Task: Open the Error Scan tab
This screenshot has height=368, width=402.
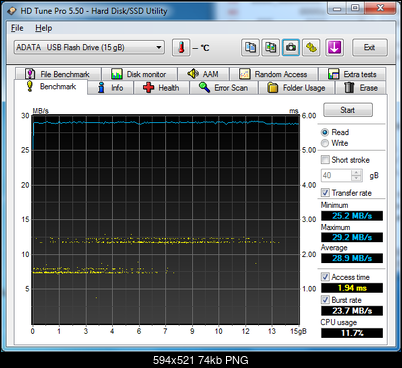Action: [224, 88]
